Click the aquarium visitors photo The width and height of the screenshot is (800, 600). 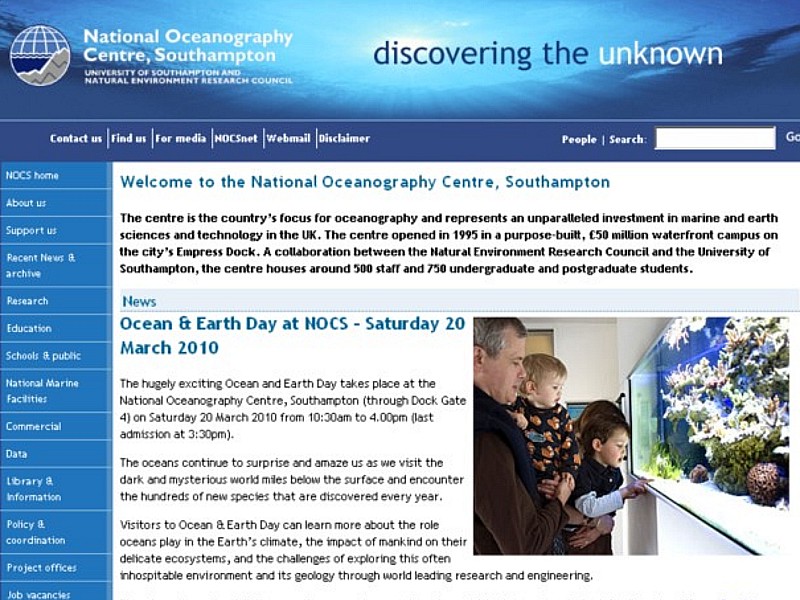coord(631,436)
